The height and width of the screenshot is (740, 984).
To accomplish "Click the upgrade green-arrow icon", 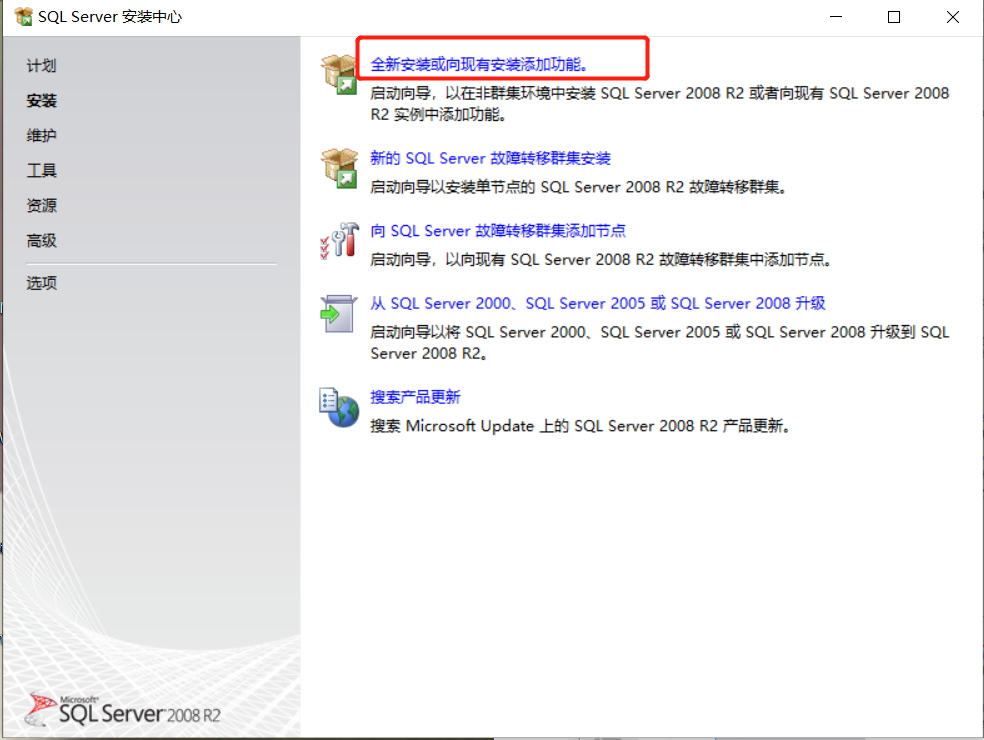I will [339, 313].
